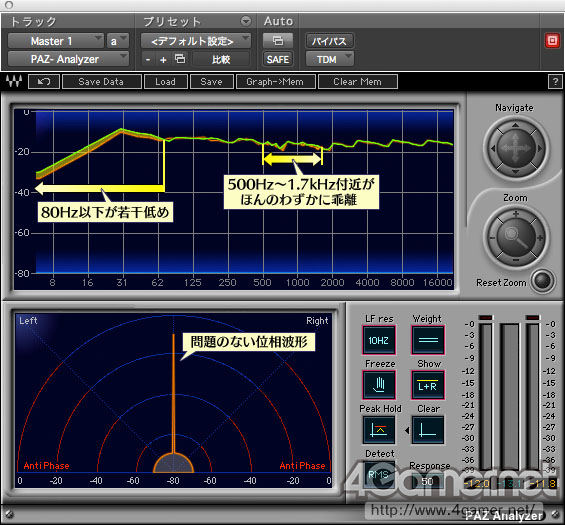Screen dimensions: 565x525
Task: Open the デフォルト設定 preset dropdown
Action: pyautogui.click(x=196, y=41)
